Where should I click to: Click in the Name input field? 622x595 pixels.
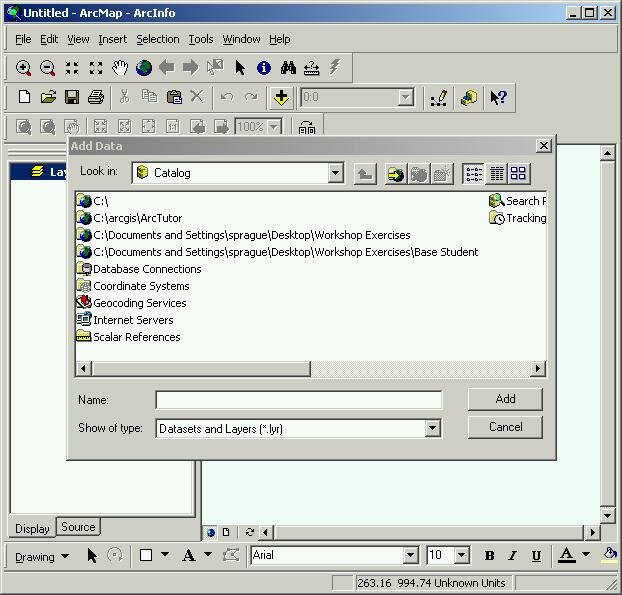click(x=299, y=400)
